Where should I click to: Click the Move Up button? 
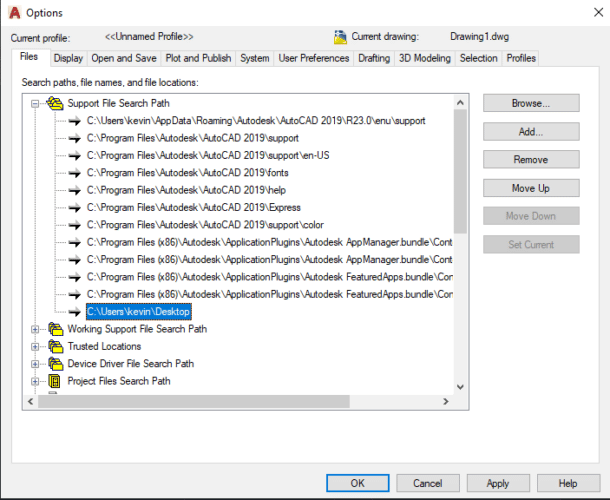pos(531,188)
